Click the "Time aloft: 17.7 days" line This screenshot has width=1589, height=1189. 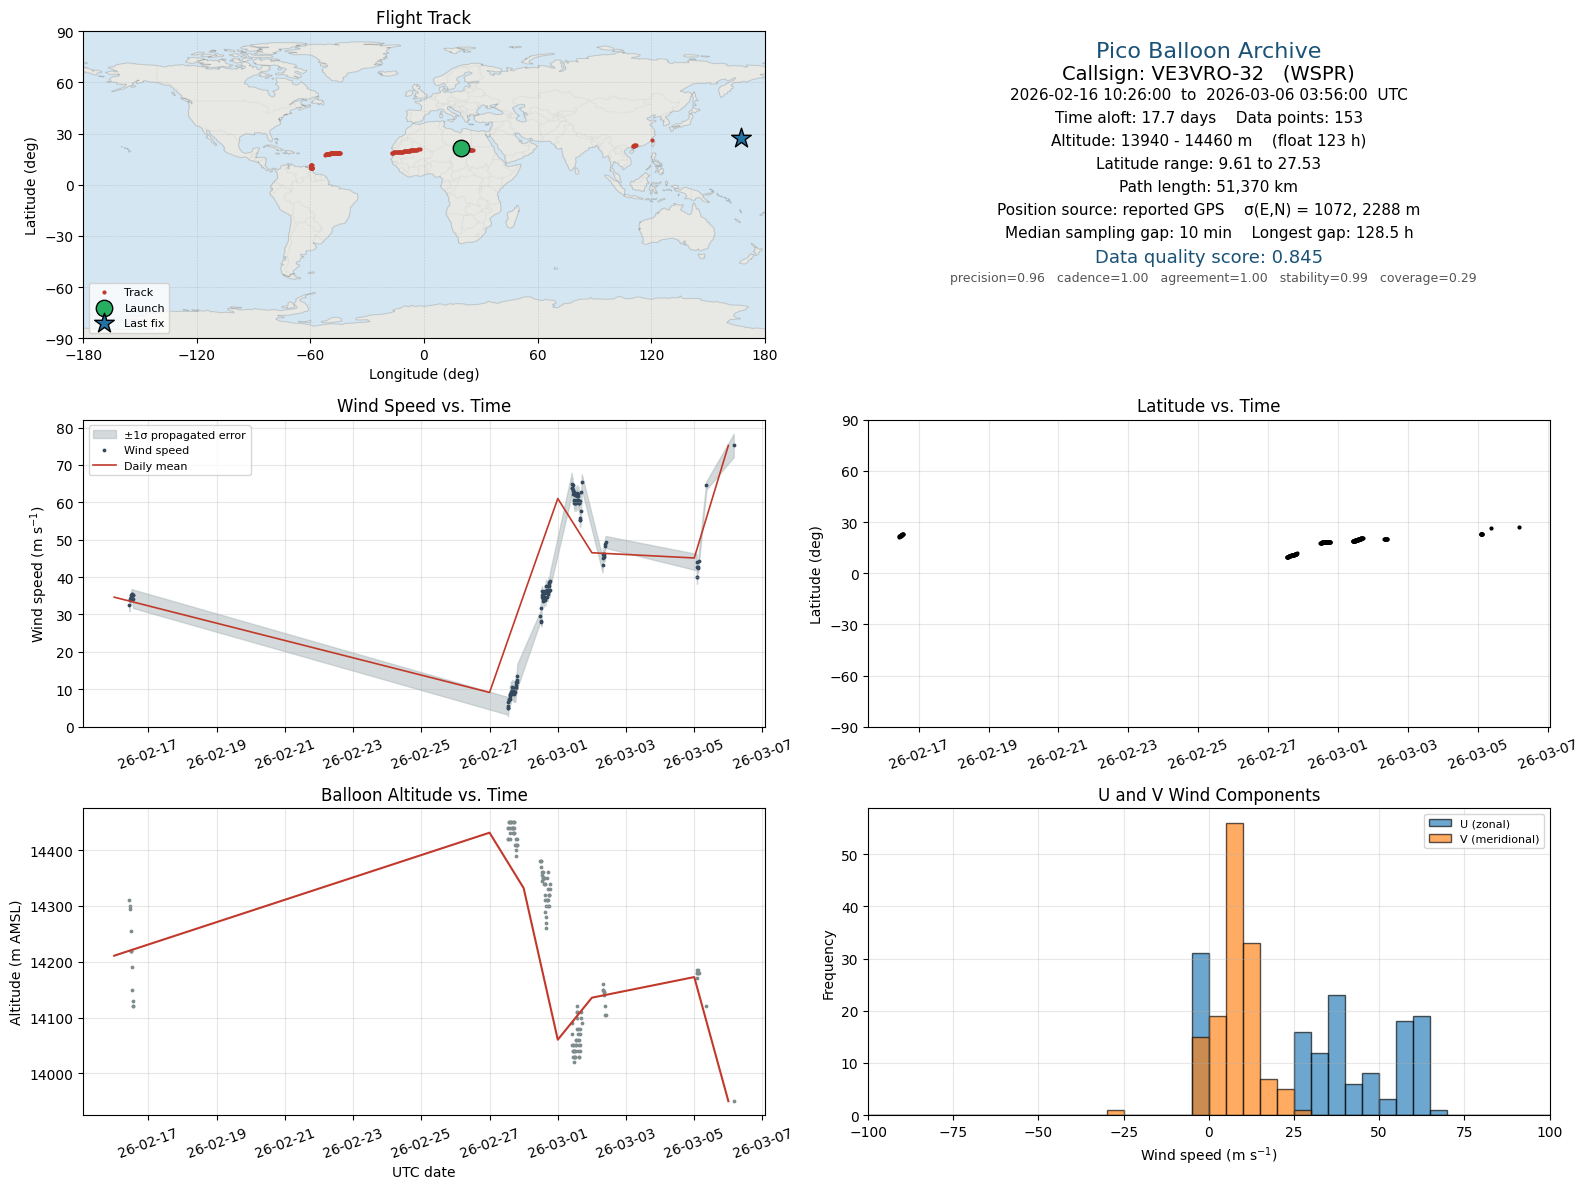1208,118
